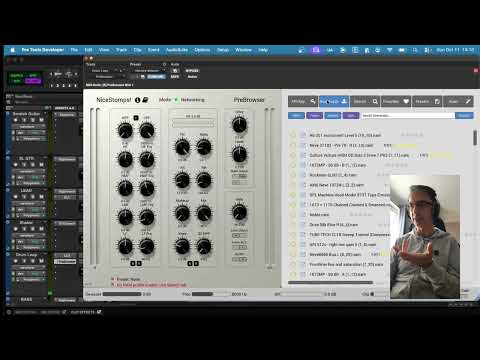
Task: Click the Safe button in the plugin header
Action: tap(175, 77)
